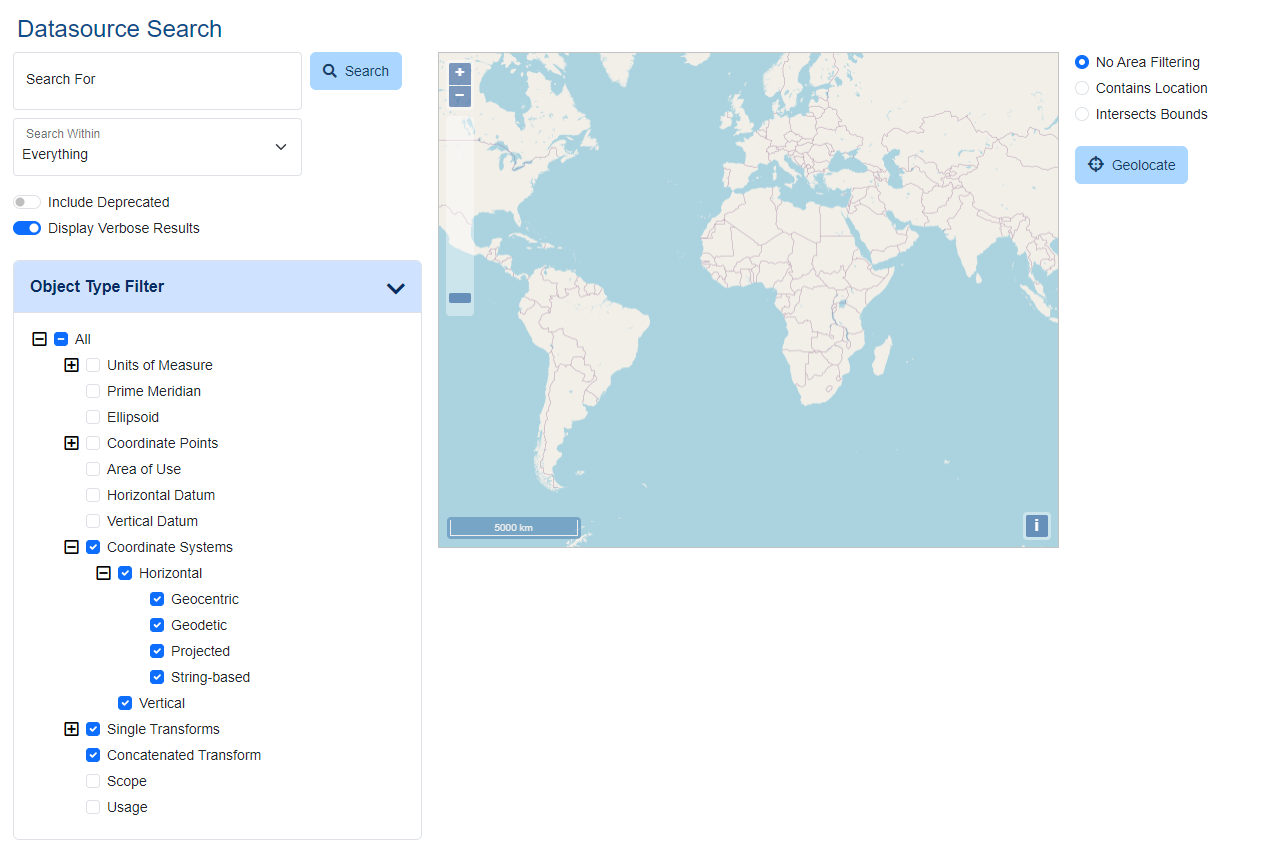This screenshot has width=1281, height=848.
Task: Toggle Include Deprecated switch
Action: click(x=27, y=202)
